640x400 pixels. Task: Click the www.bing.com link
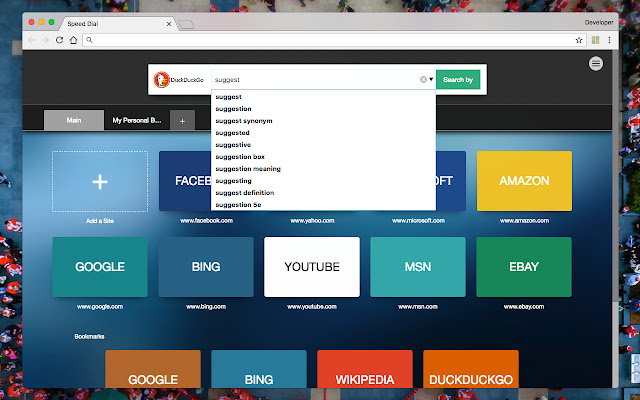coord(206,307)
